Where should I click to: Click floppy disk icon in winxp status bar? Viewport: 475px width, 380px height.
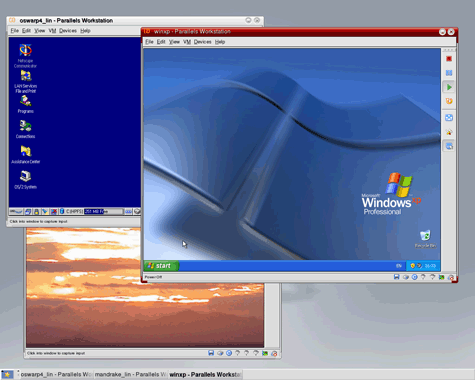click(396, 277)
